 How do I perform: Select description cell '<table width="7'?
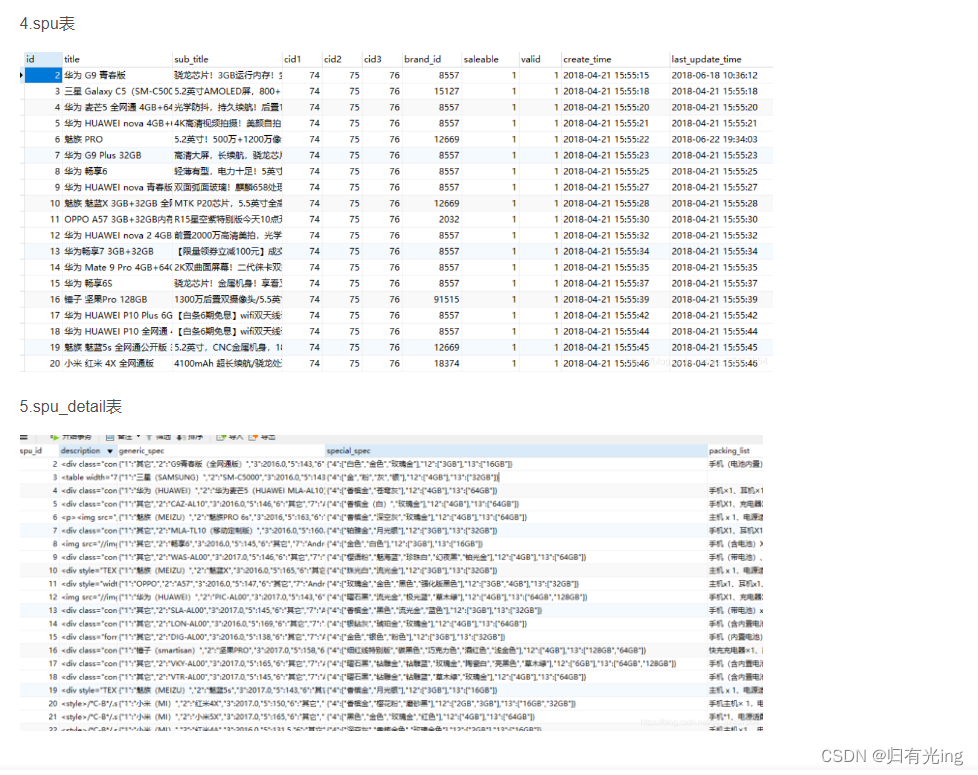(89, 478)
